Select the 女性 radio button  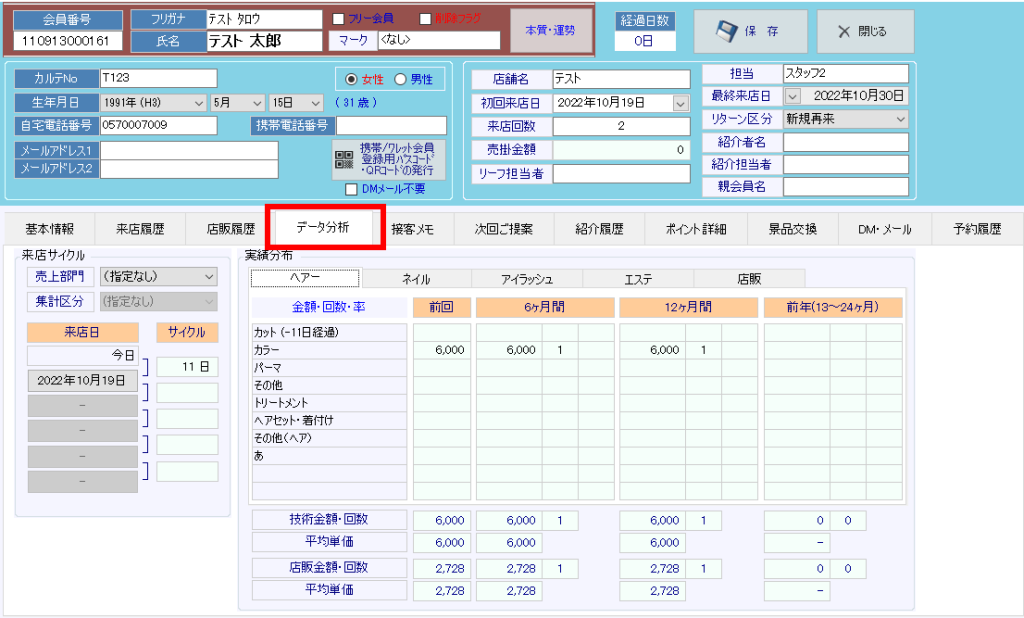tap(350, 80)
